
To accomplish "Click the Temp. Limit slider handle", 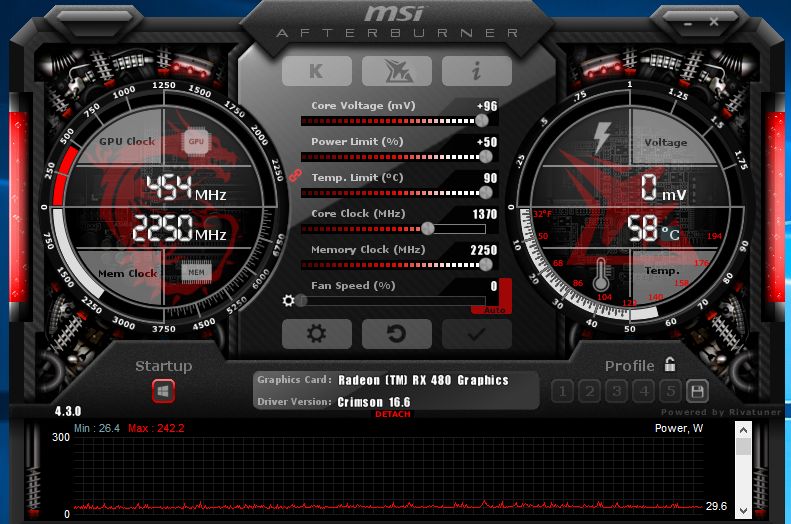I will (486, 193).
